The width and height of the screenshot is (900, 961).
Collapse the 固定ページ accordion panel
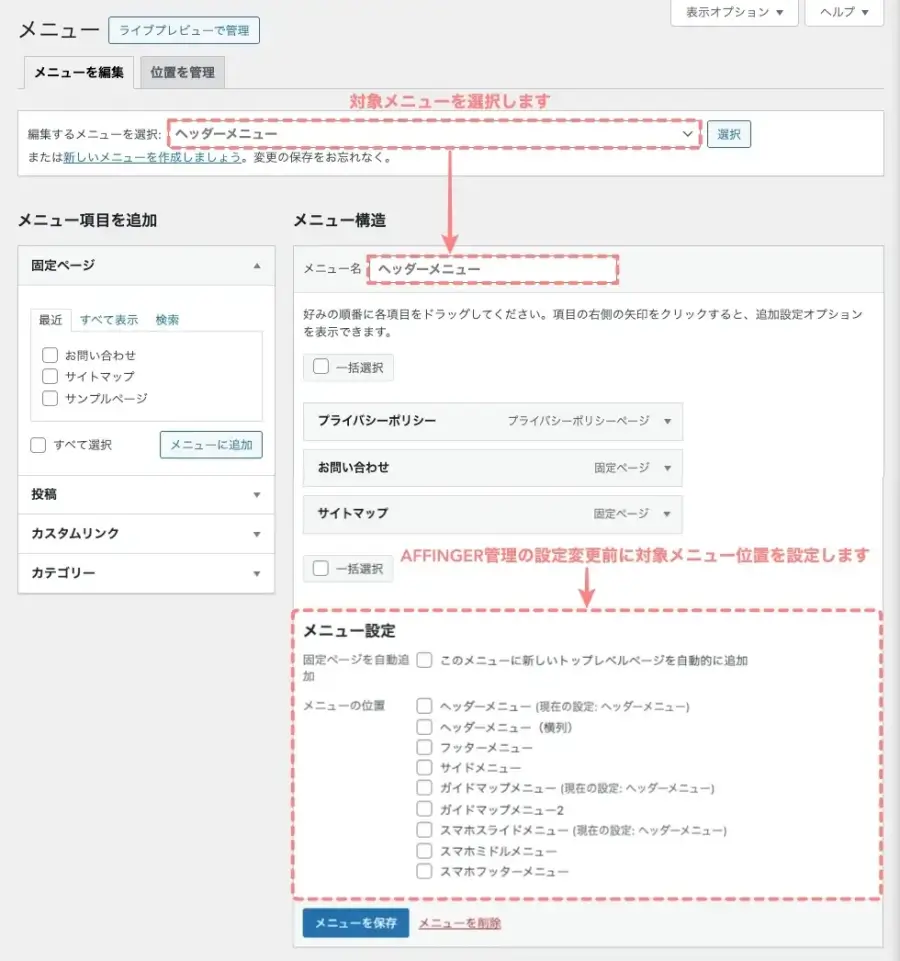(x=255, y=265)
